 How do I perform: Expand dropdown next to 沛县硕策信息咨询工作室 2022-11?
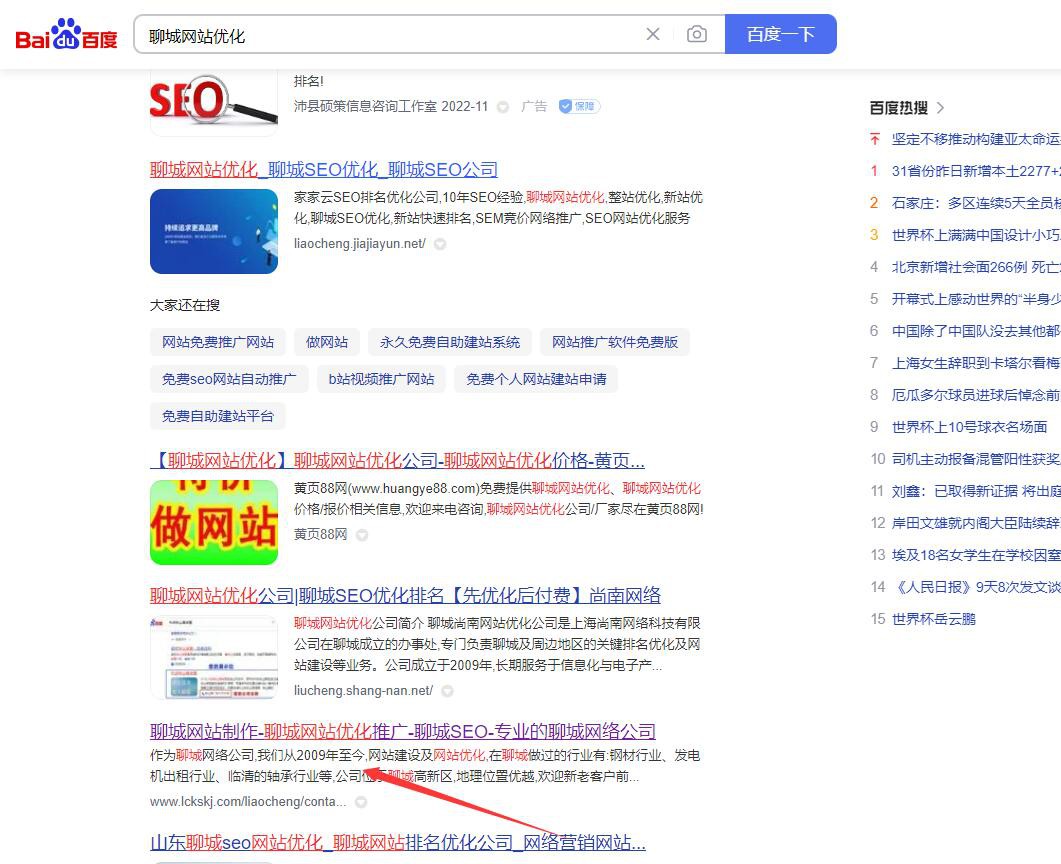(503, 107)
